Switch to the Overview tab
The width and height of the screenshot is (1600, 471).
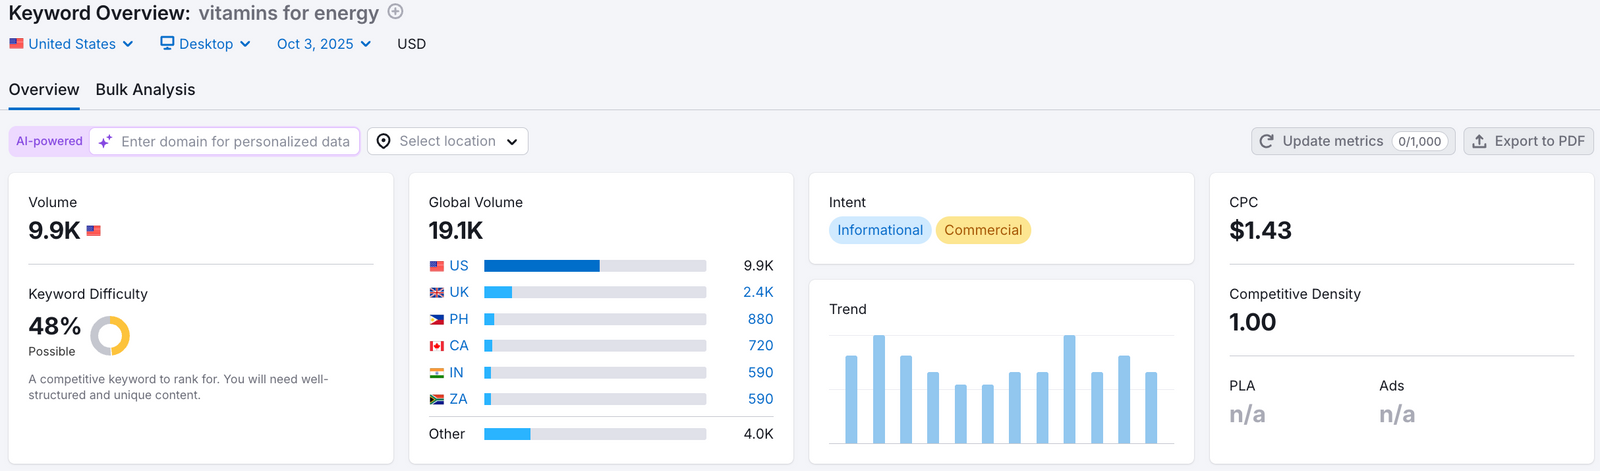click(x=44, y=89)
